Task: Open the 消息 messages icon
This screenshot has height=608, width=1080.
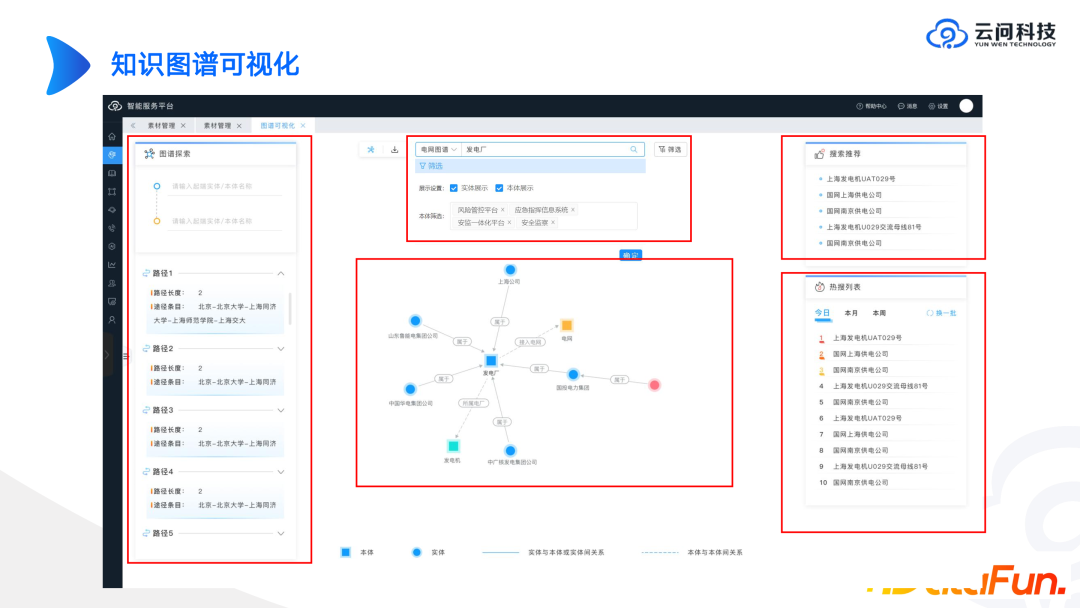Action: 901,106
